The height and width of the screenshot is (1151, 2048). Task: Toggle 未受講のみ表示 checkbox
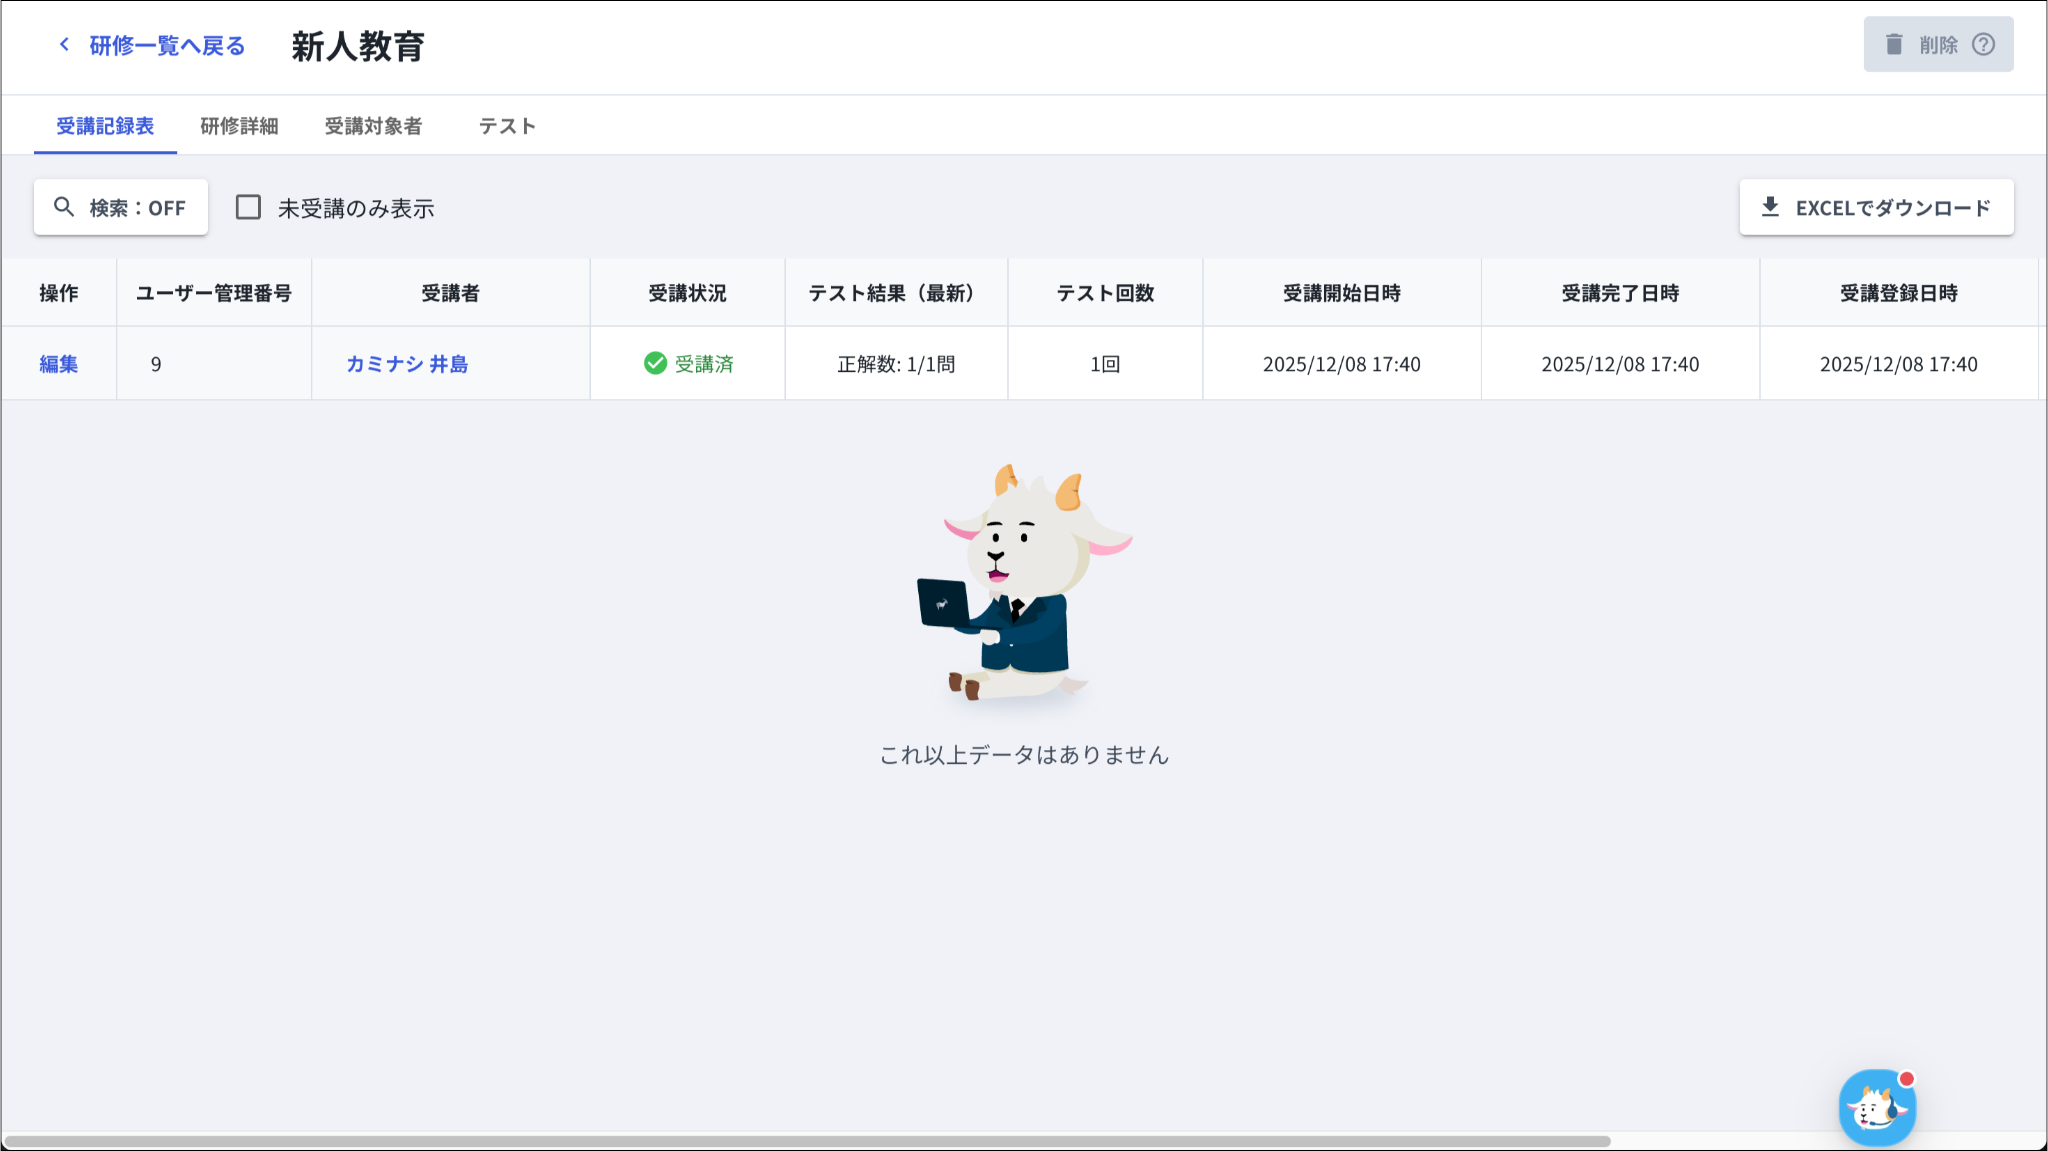248,207
